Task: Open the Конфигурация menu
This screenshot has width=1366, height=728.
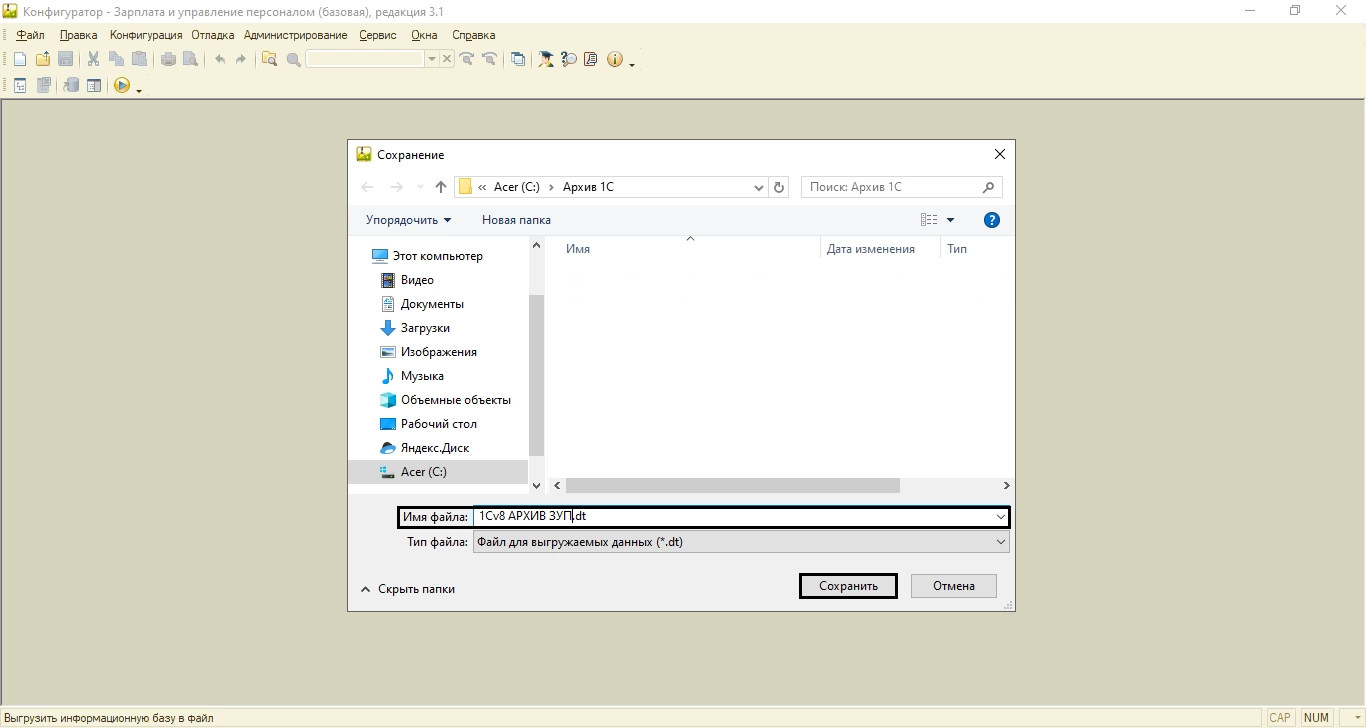Action: (146, 35)
